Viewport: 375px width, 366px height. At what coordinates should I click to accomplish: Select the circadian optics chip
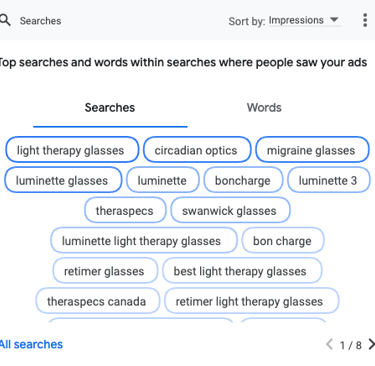tap(197, 150)
